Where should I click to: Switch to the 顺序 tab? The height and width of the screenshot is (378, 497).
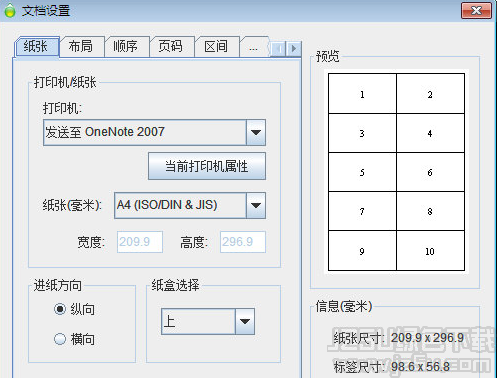pos(126,46)
